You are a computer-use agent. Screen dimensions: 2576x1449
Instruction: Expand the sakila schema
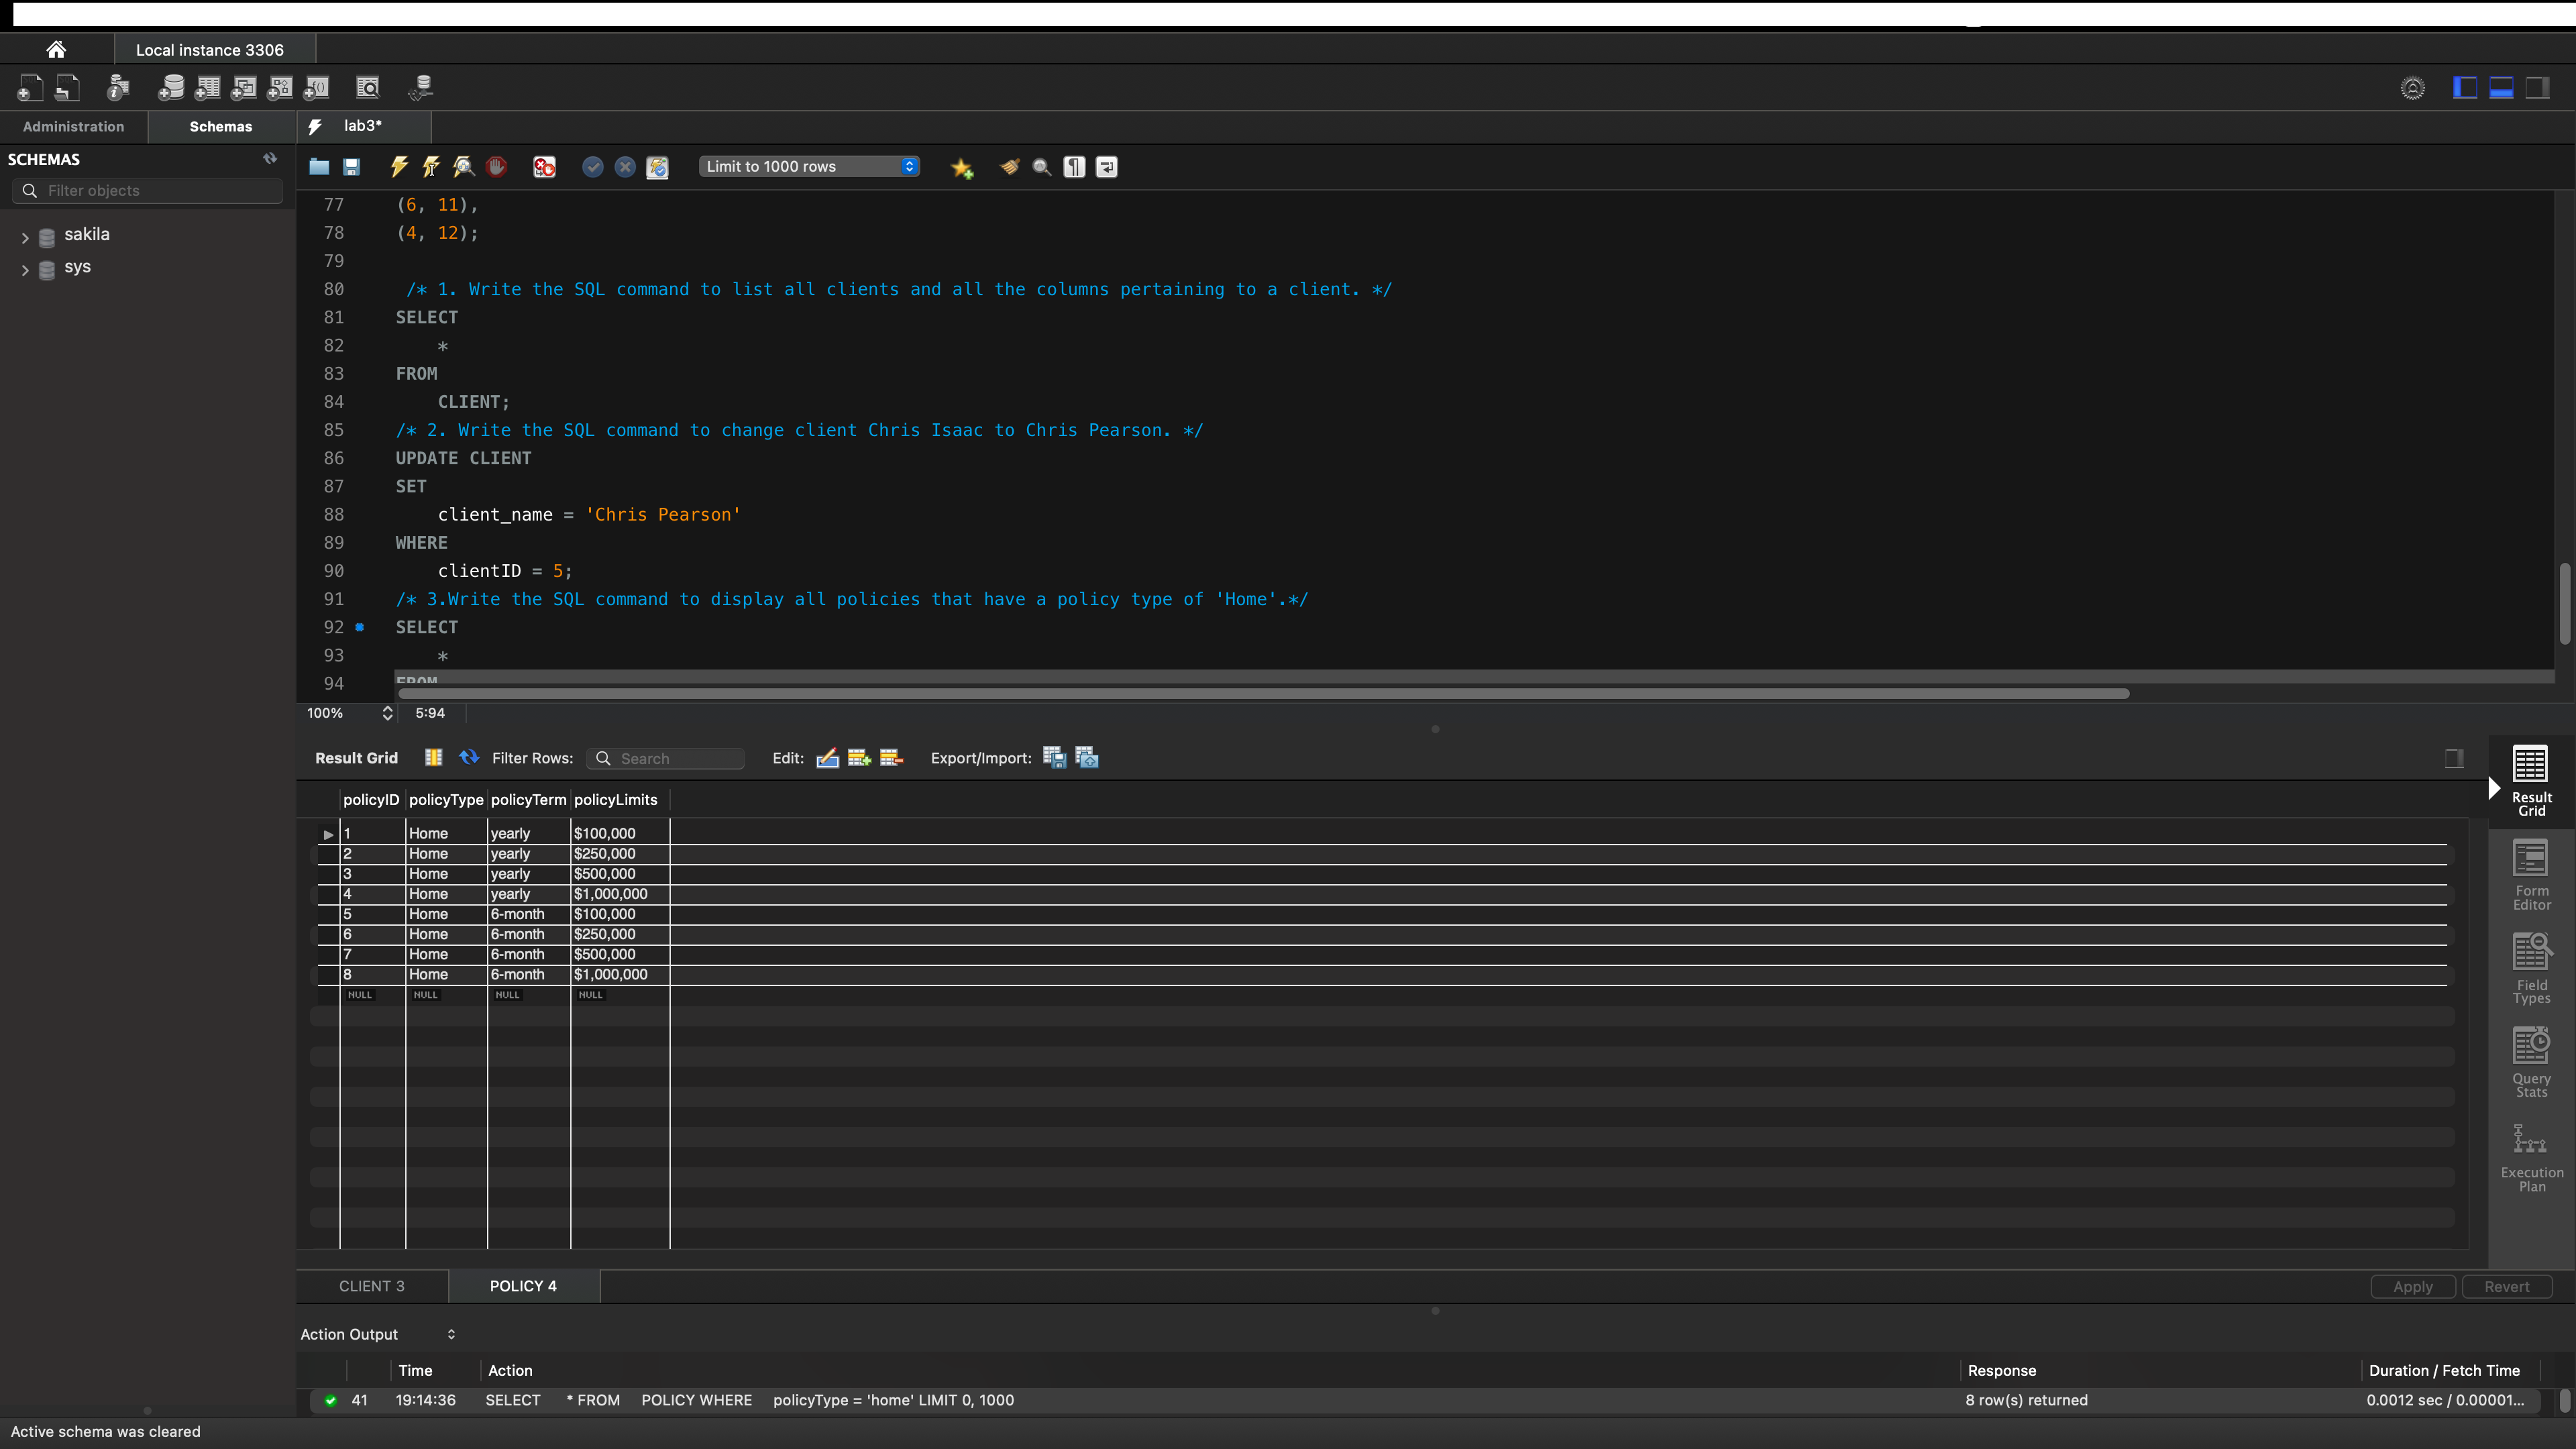(x=25, y=237)
